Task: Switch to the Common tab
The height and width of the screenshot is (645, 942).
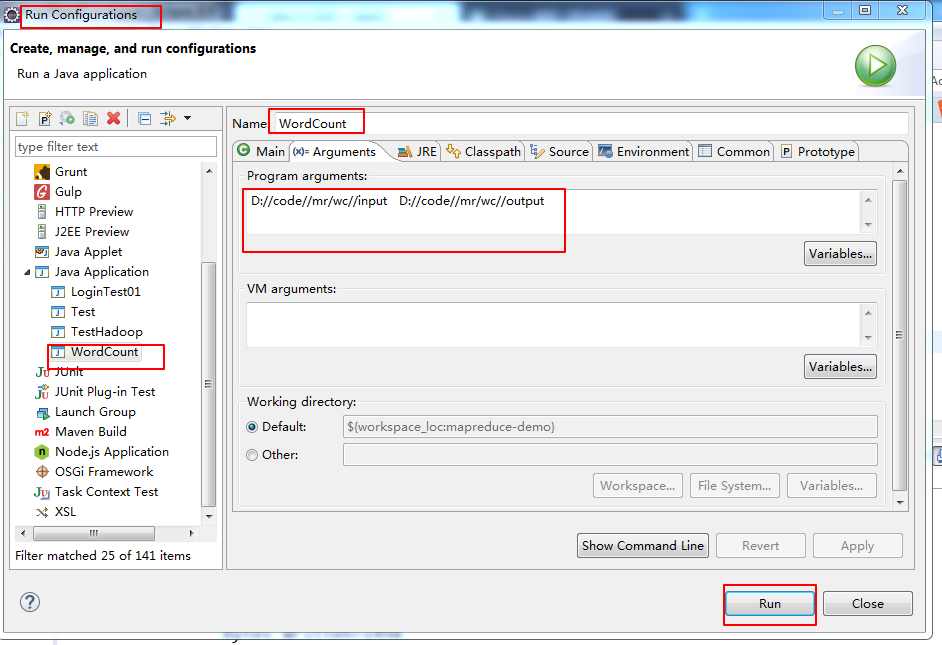Action: (x=734, y=151)
